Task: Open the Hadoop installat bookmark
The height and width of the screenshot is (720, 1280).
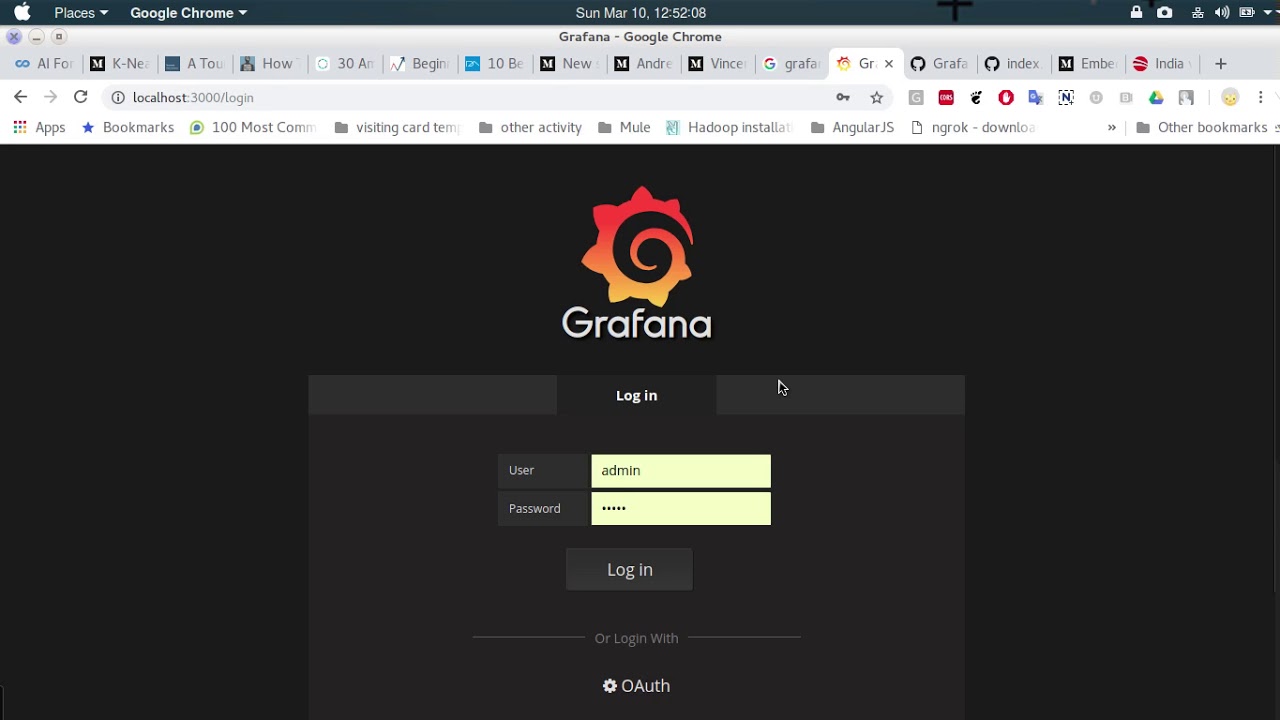Action: pyautogui.click(x=729, y=127)
